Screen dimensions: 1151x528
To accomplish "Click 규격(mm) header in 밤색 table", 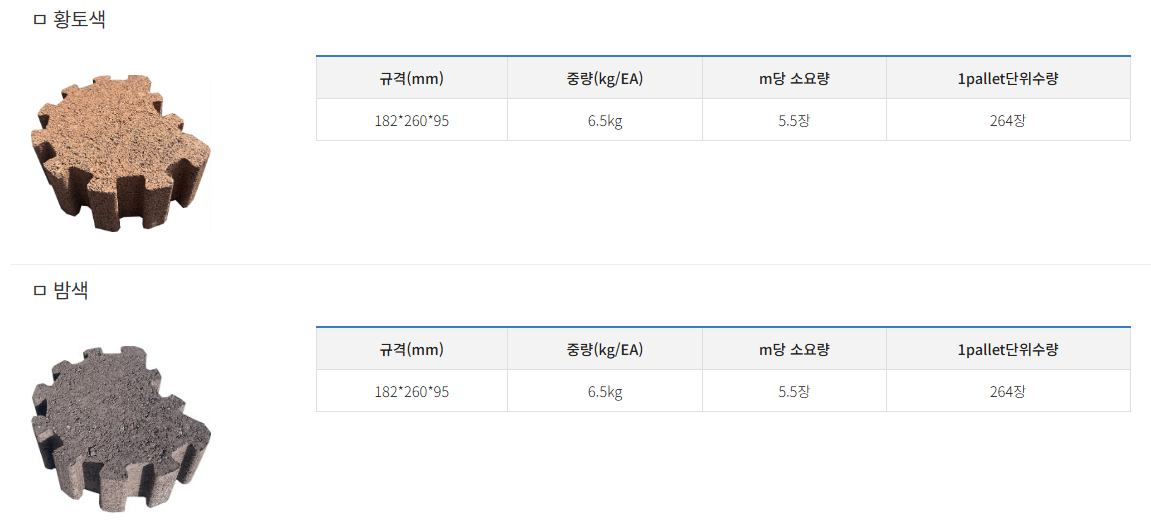I will pos(412,350).
